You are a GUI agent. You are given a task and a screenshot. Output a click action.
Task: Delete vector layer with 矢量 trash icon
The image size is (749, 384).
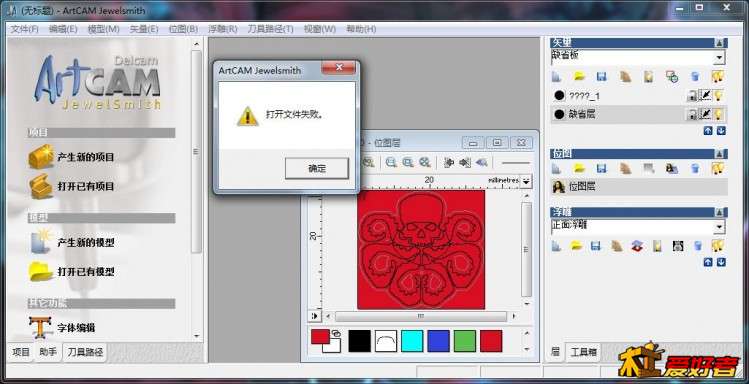(696, 76)
